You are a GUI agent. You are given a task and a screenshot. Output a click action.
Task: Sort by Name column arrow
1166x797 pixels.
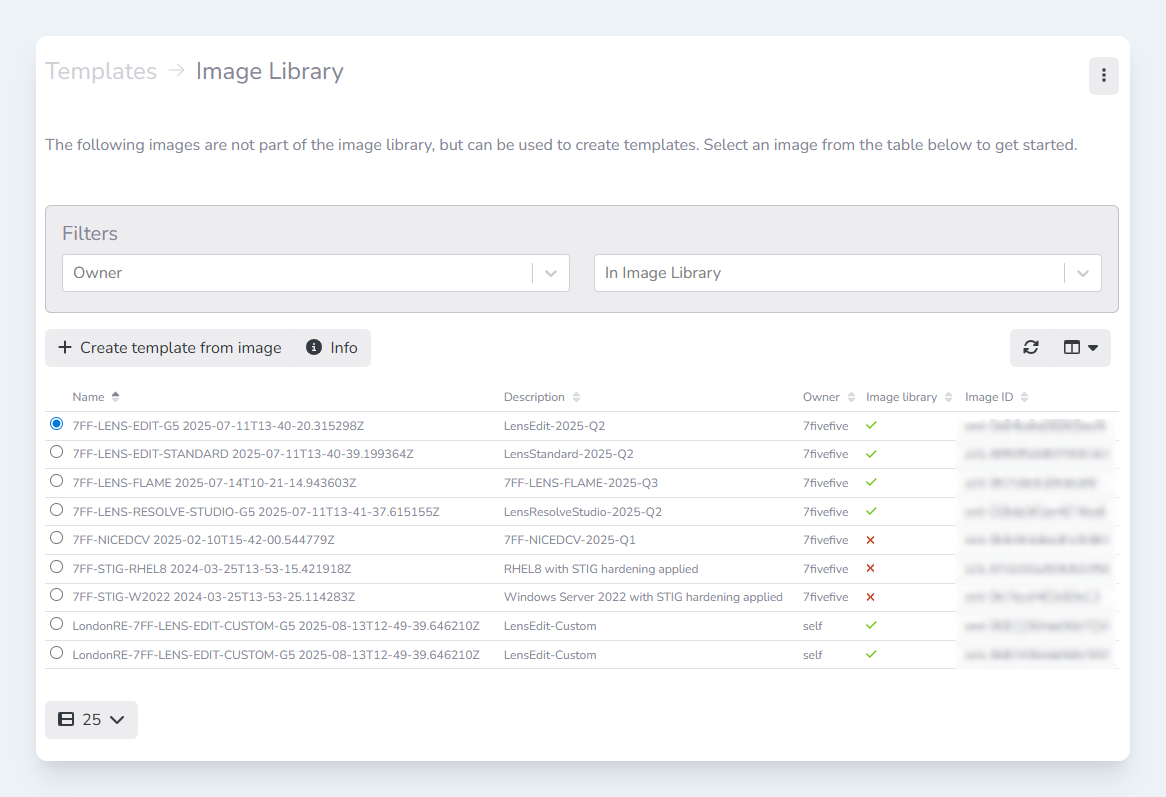[115, 397]
